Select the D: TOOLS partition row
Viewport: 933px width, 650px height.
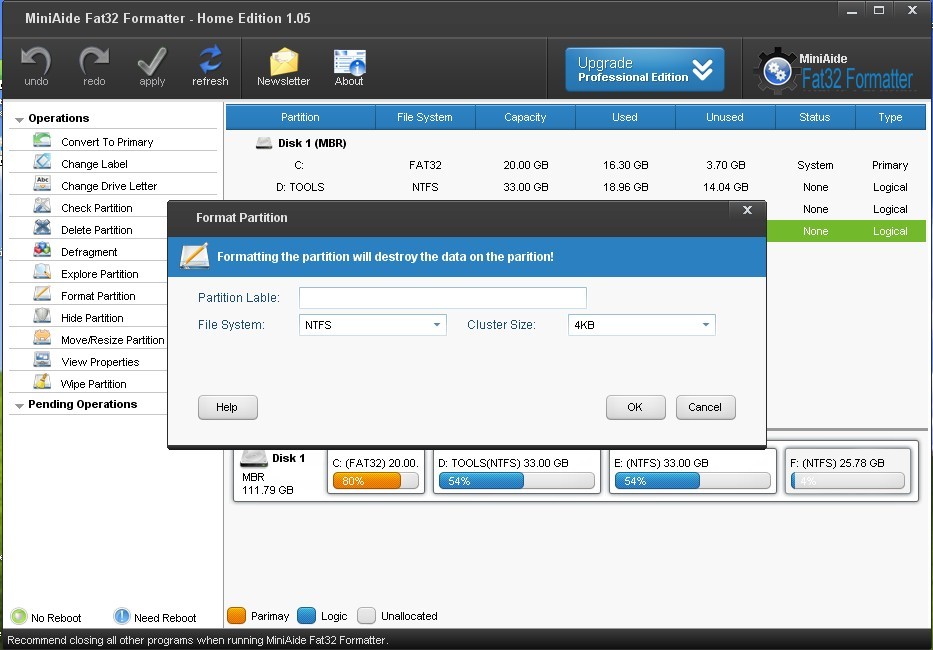tap(575, 187)
